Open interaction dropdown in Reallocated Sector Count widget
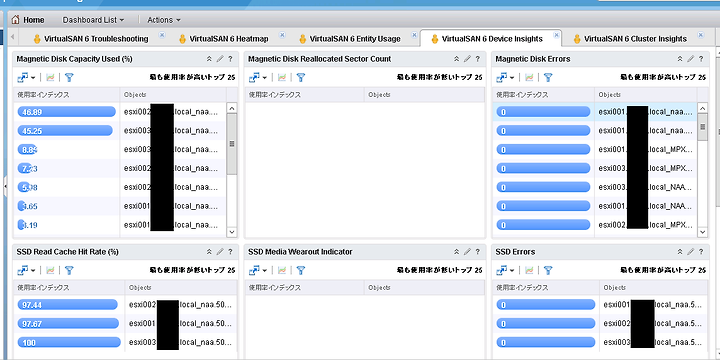 pos(258,77)
